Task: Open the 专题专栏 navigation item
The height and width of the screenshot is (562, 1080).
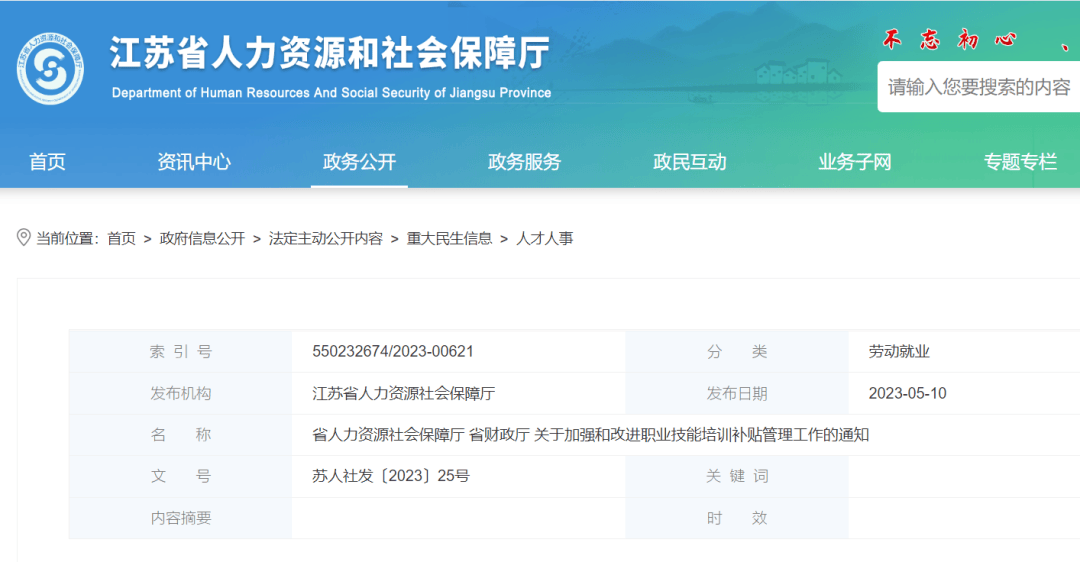Action: click(x=1021, y=162)
